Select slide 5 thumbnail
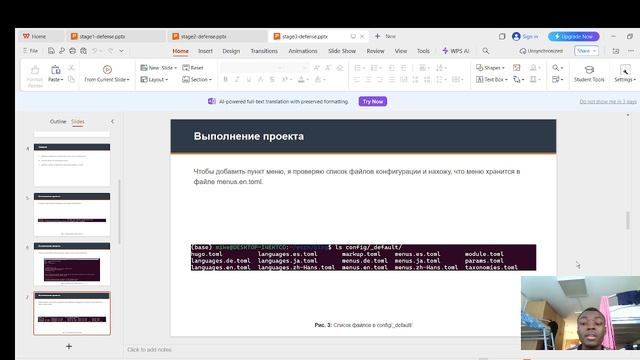The image size is (640, 360). click(72, 215)
